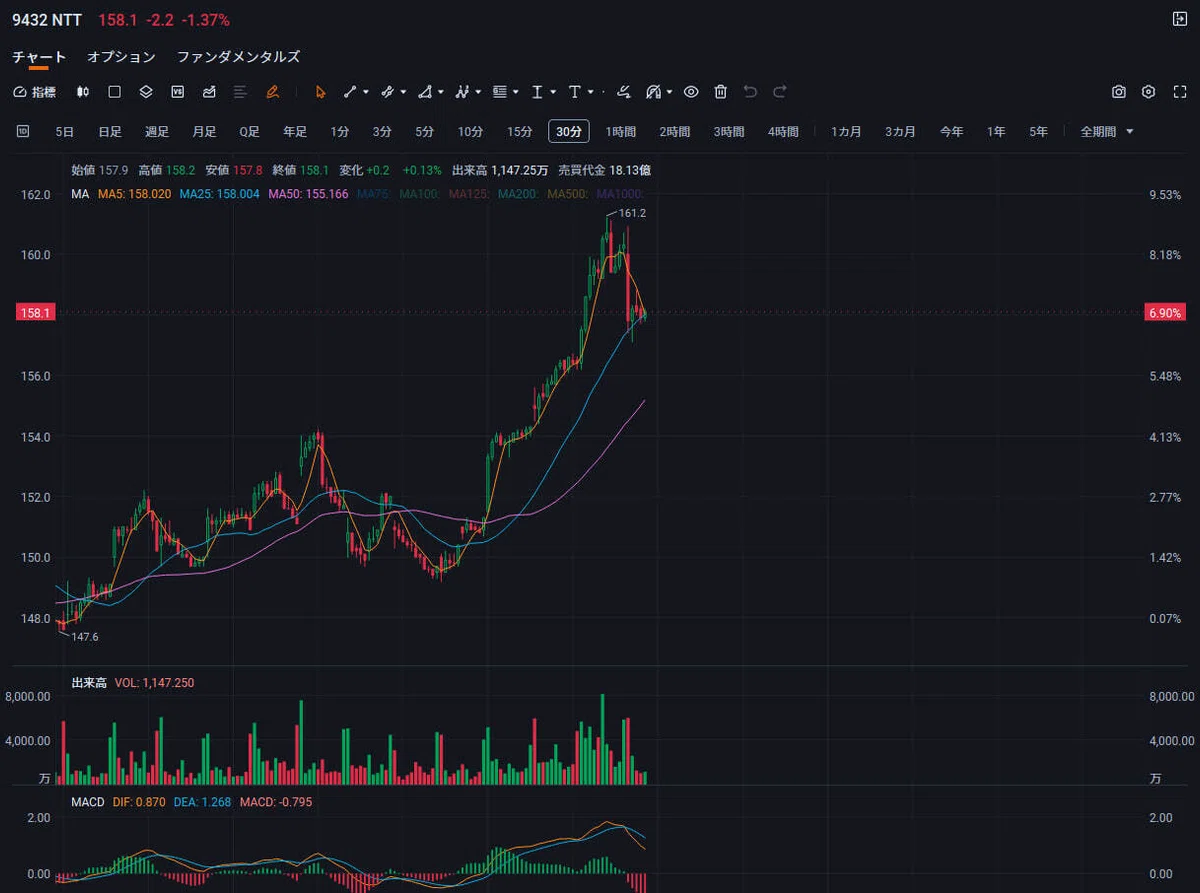Select the orange pencil drawing icon
Image resolution: width=1200 pixels, height=893 pixels.
(x=272, y=92)
